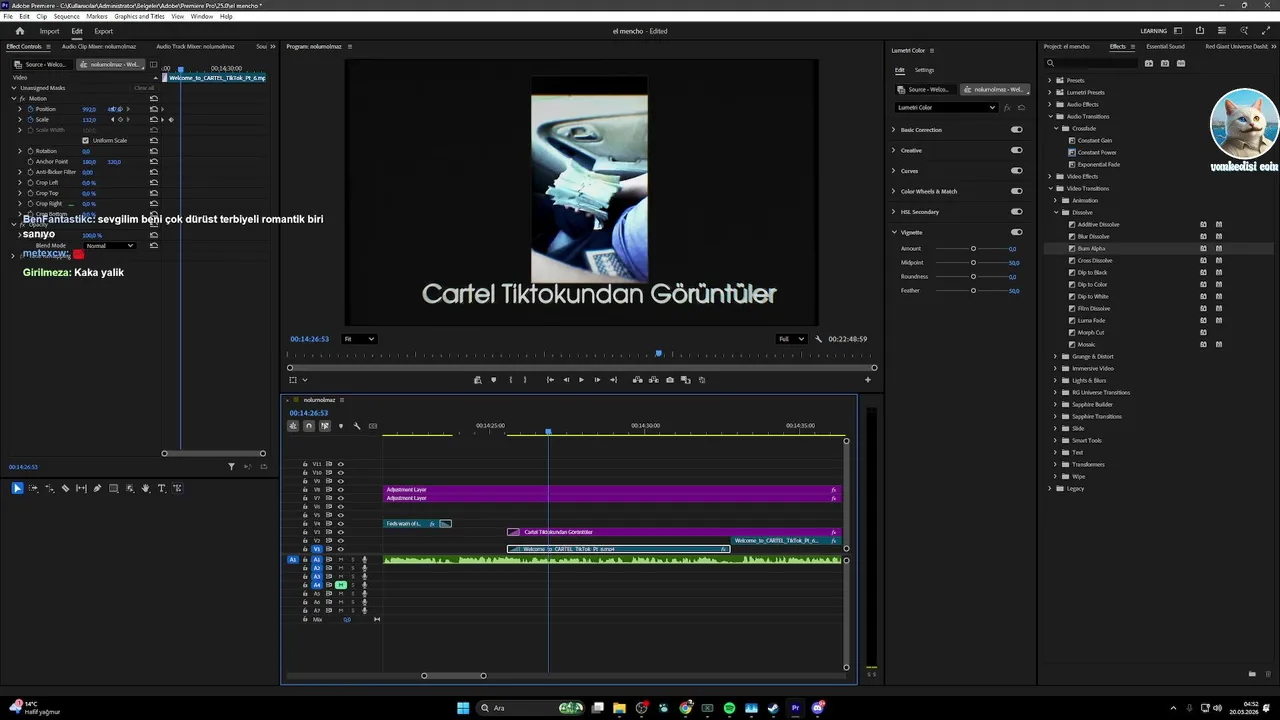The height and width of the screenshot is (720, 1280).
Task: Adjust Vignette Amount slider
Action: pos(973,248)
